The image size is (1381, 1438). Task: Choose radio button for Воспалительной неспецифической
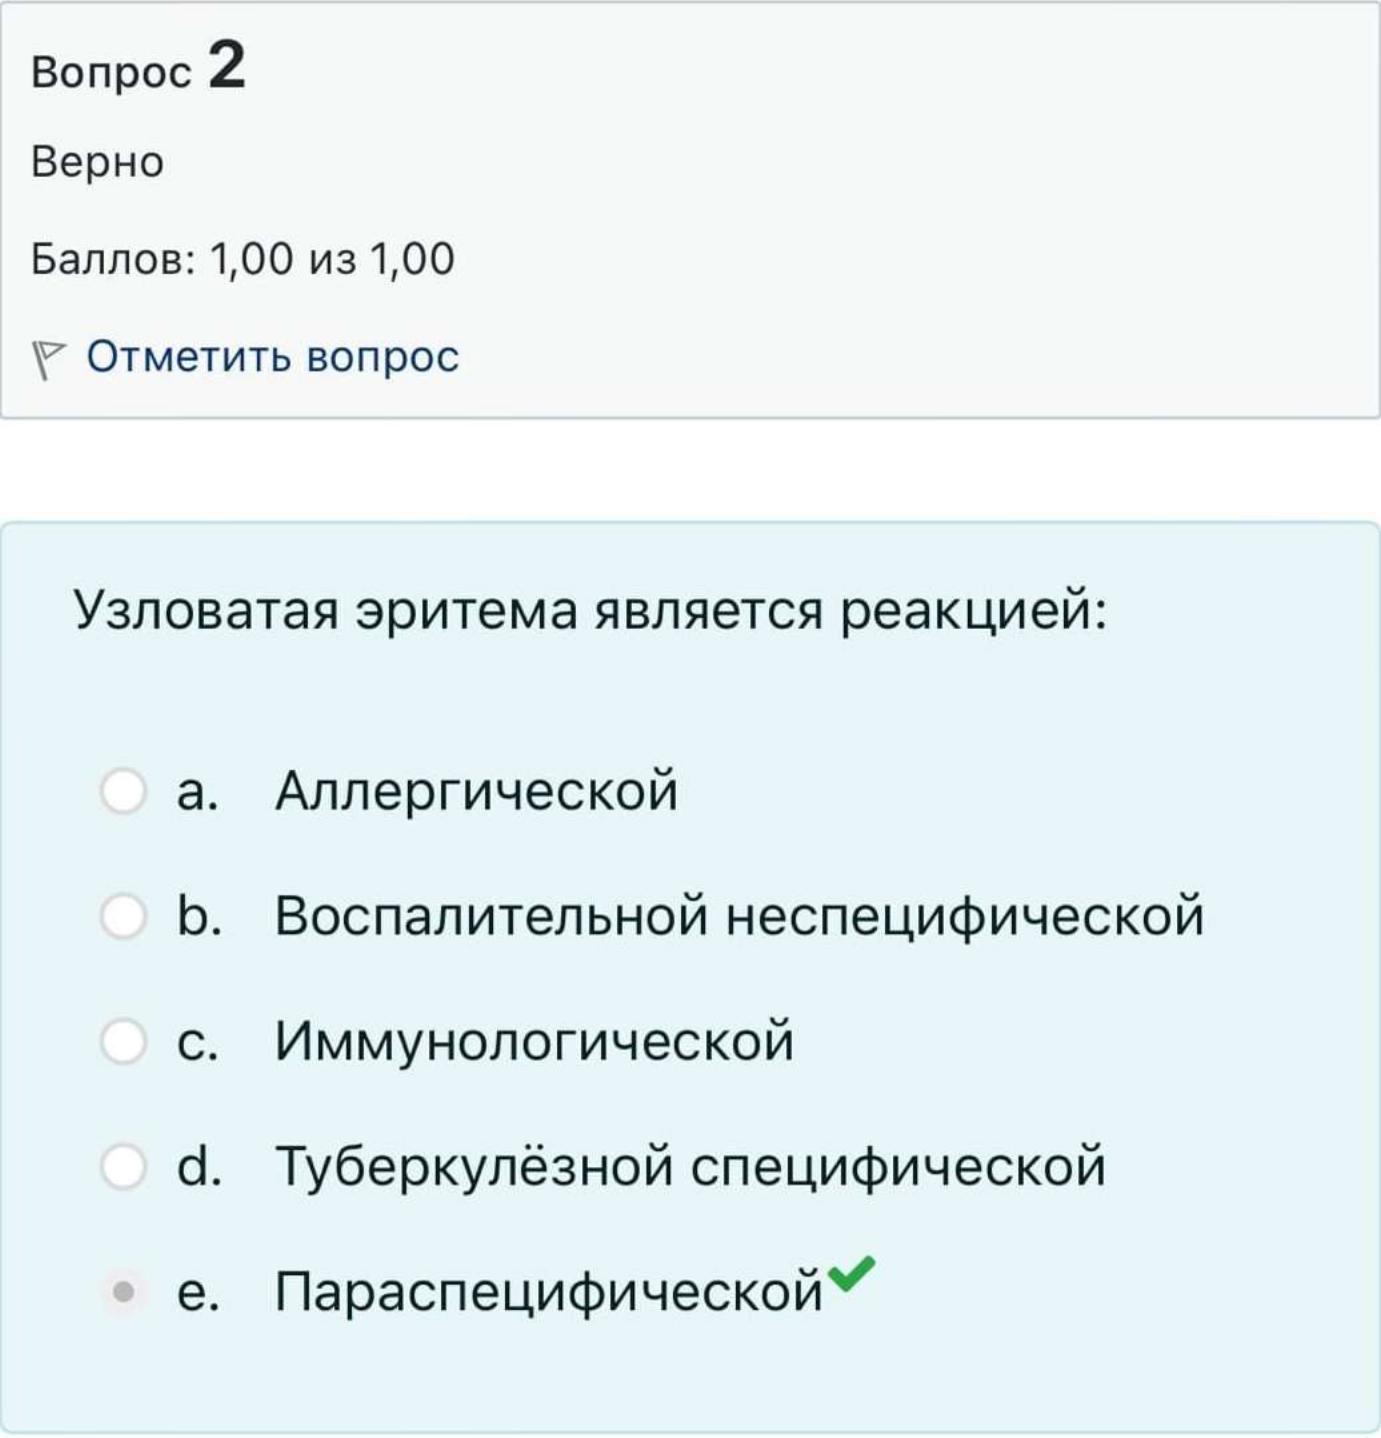point(124,916)
